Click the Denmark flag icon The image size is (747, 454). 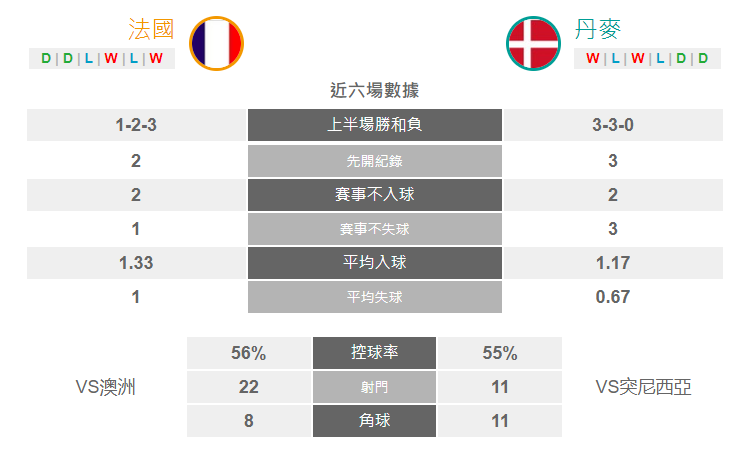point(533,43)
